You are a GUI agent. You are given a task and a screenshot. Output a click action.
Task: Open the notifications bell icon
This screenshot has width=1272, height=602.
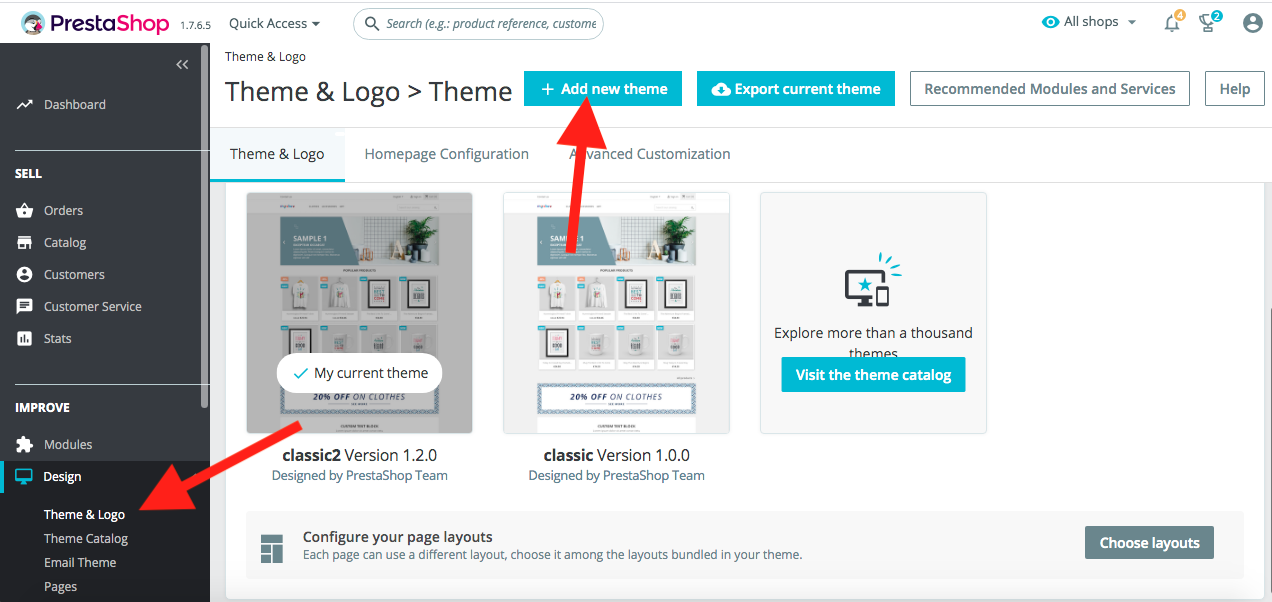pos(1172,23)
